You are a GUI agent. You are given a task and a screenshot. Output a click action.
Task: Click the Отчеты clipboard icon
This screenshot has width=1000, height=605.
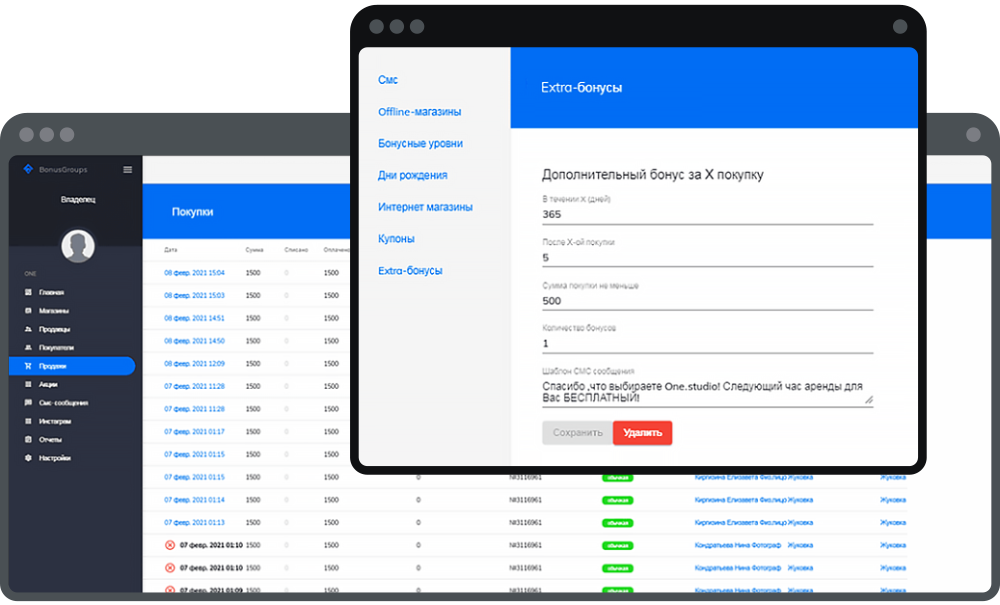click(28, 439)
